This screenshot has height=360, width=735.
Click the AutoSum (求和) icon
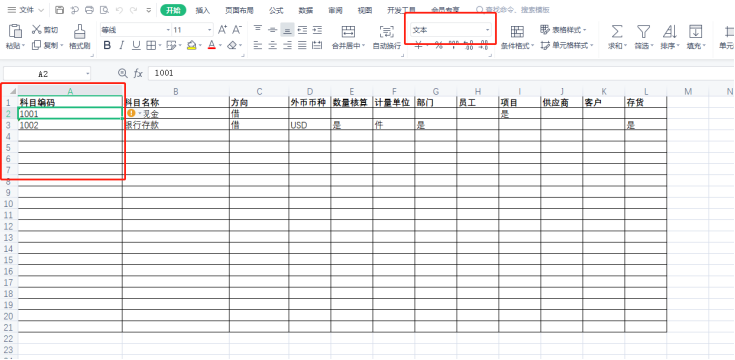pos(617,32)
